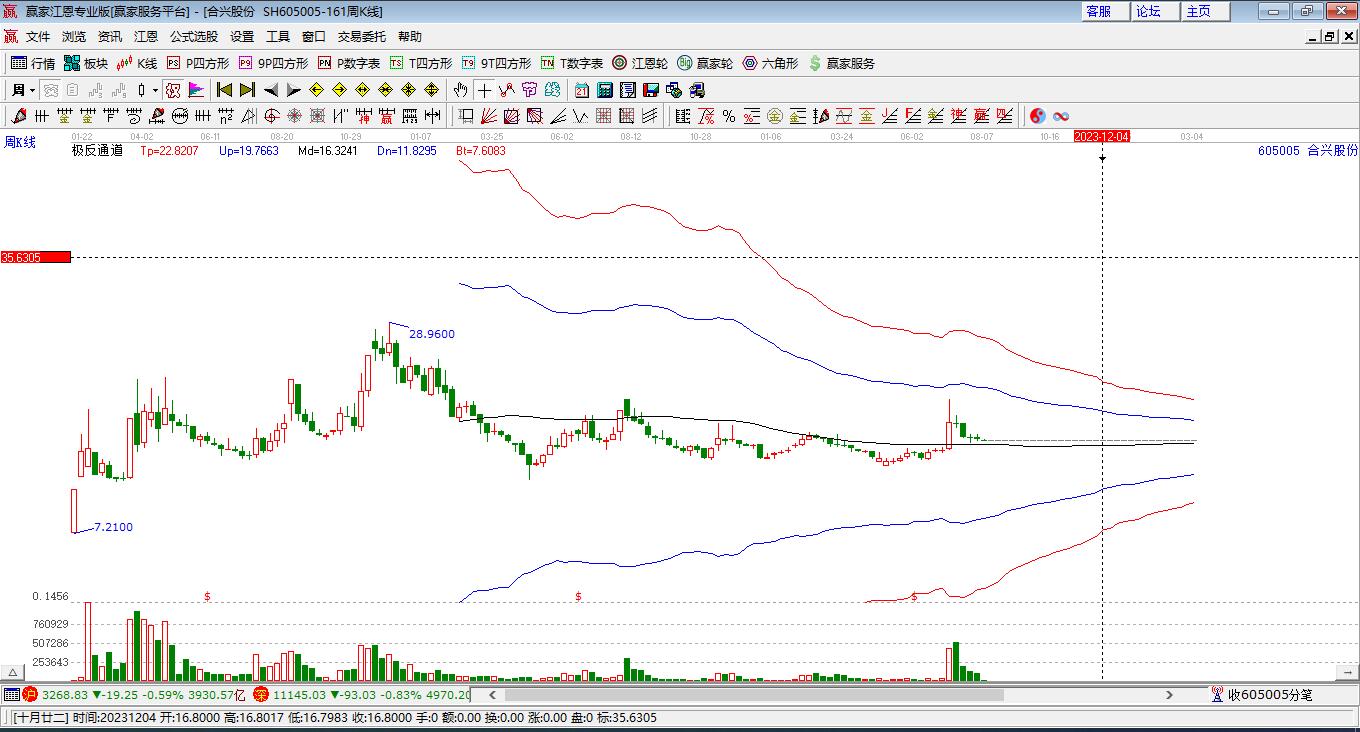Toggle the K线 candlestick chart mode
This screenshot has height=732, width=1360.
[x=137, y=63]
